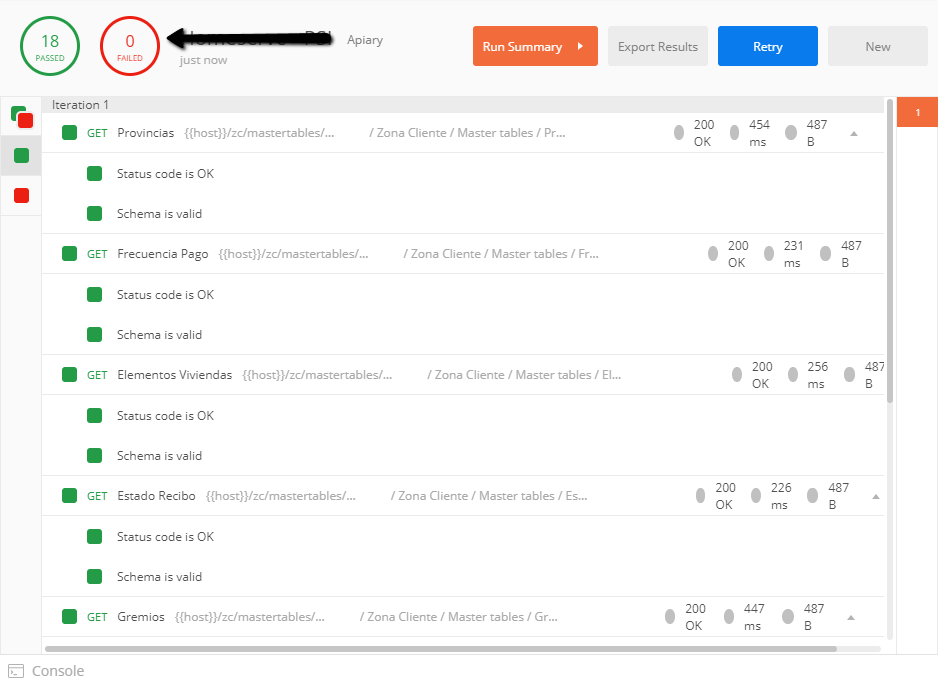
Task: Click arrow icon on Run Summary button
Action: tap(580, 46)
